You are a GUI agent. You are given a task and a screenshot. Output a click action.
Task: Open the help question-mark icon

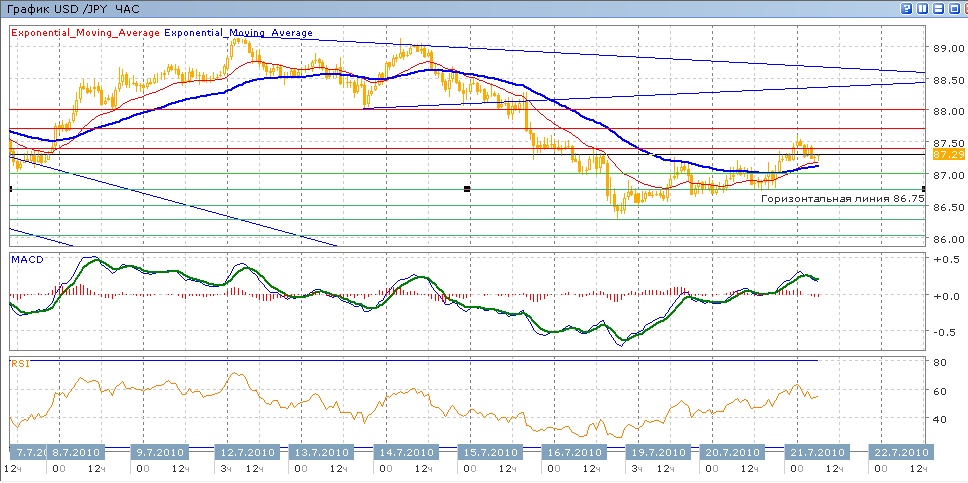907,8
